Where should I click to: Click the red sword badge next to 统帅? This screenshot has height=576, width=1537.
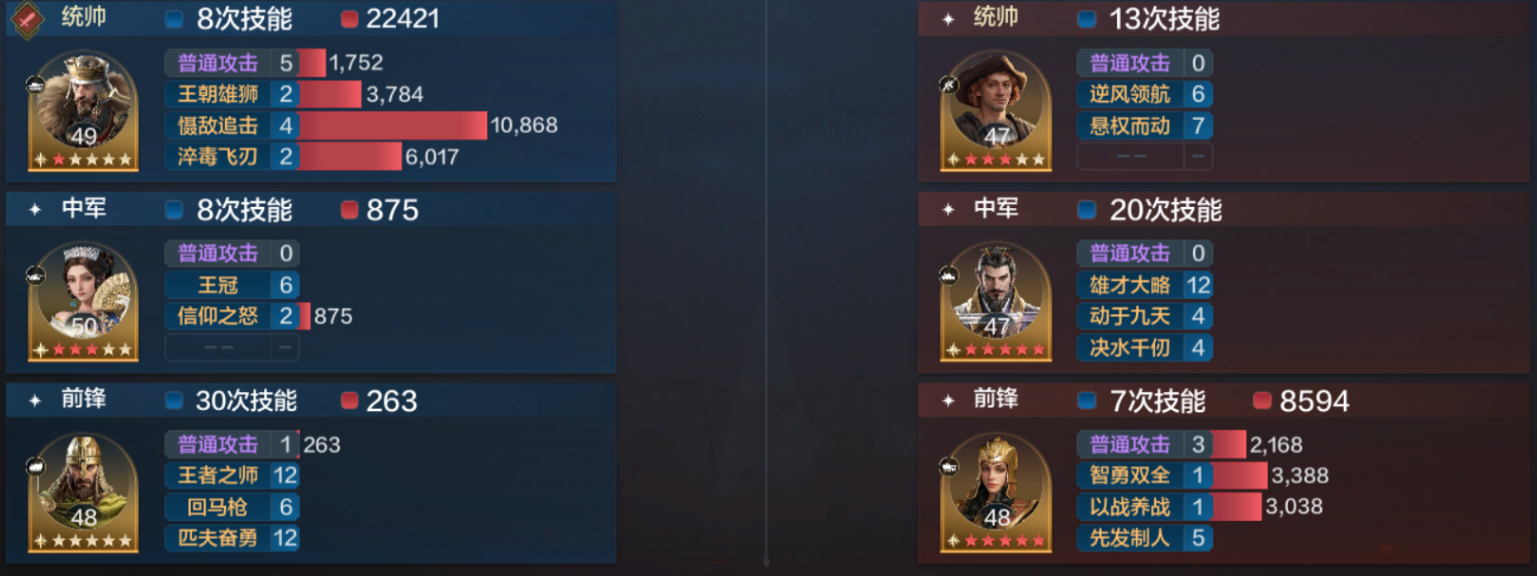[27, 19]
